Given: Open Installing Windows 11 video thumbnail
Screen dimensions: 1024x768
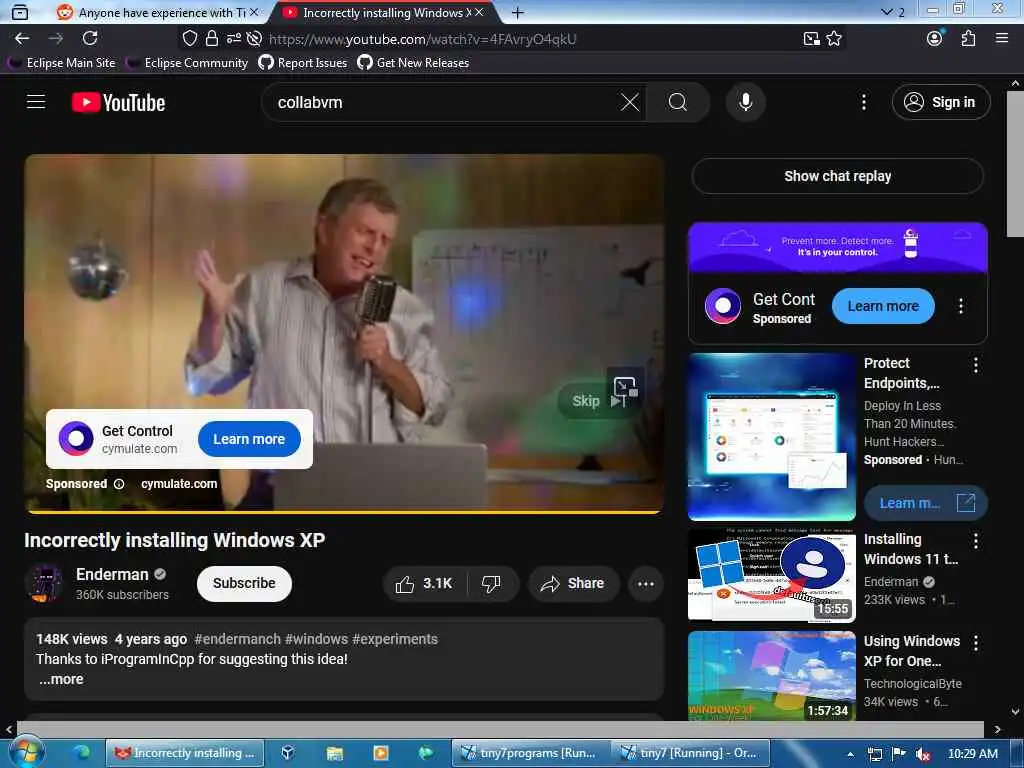Looking at the screenshot, I should click(771, 575).
